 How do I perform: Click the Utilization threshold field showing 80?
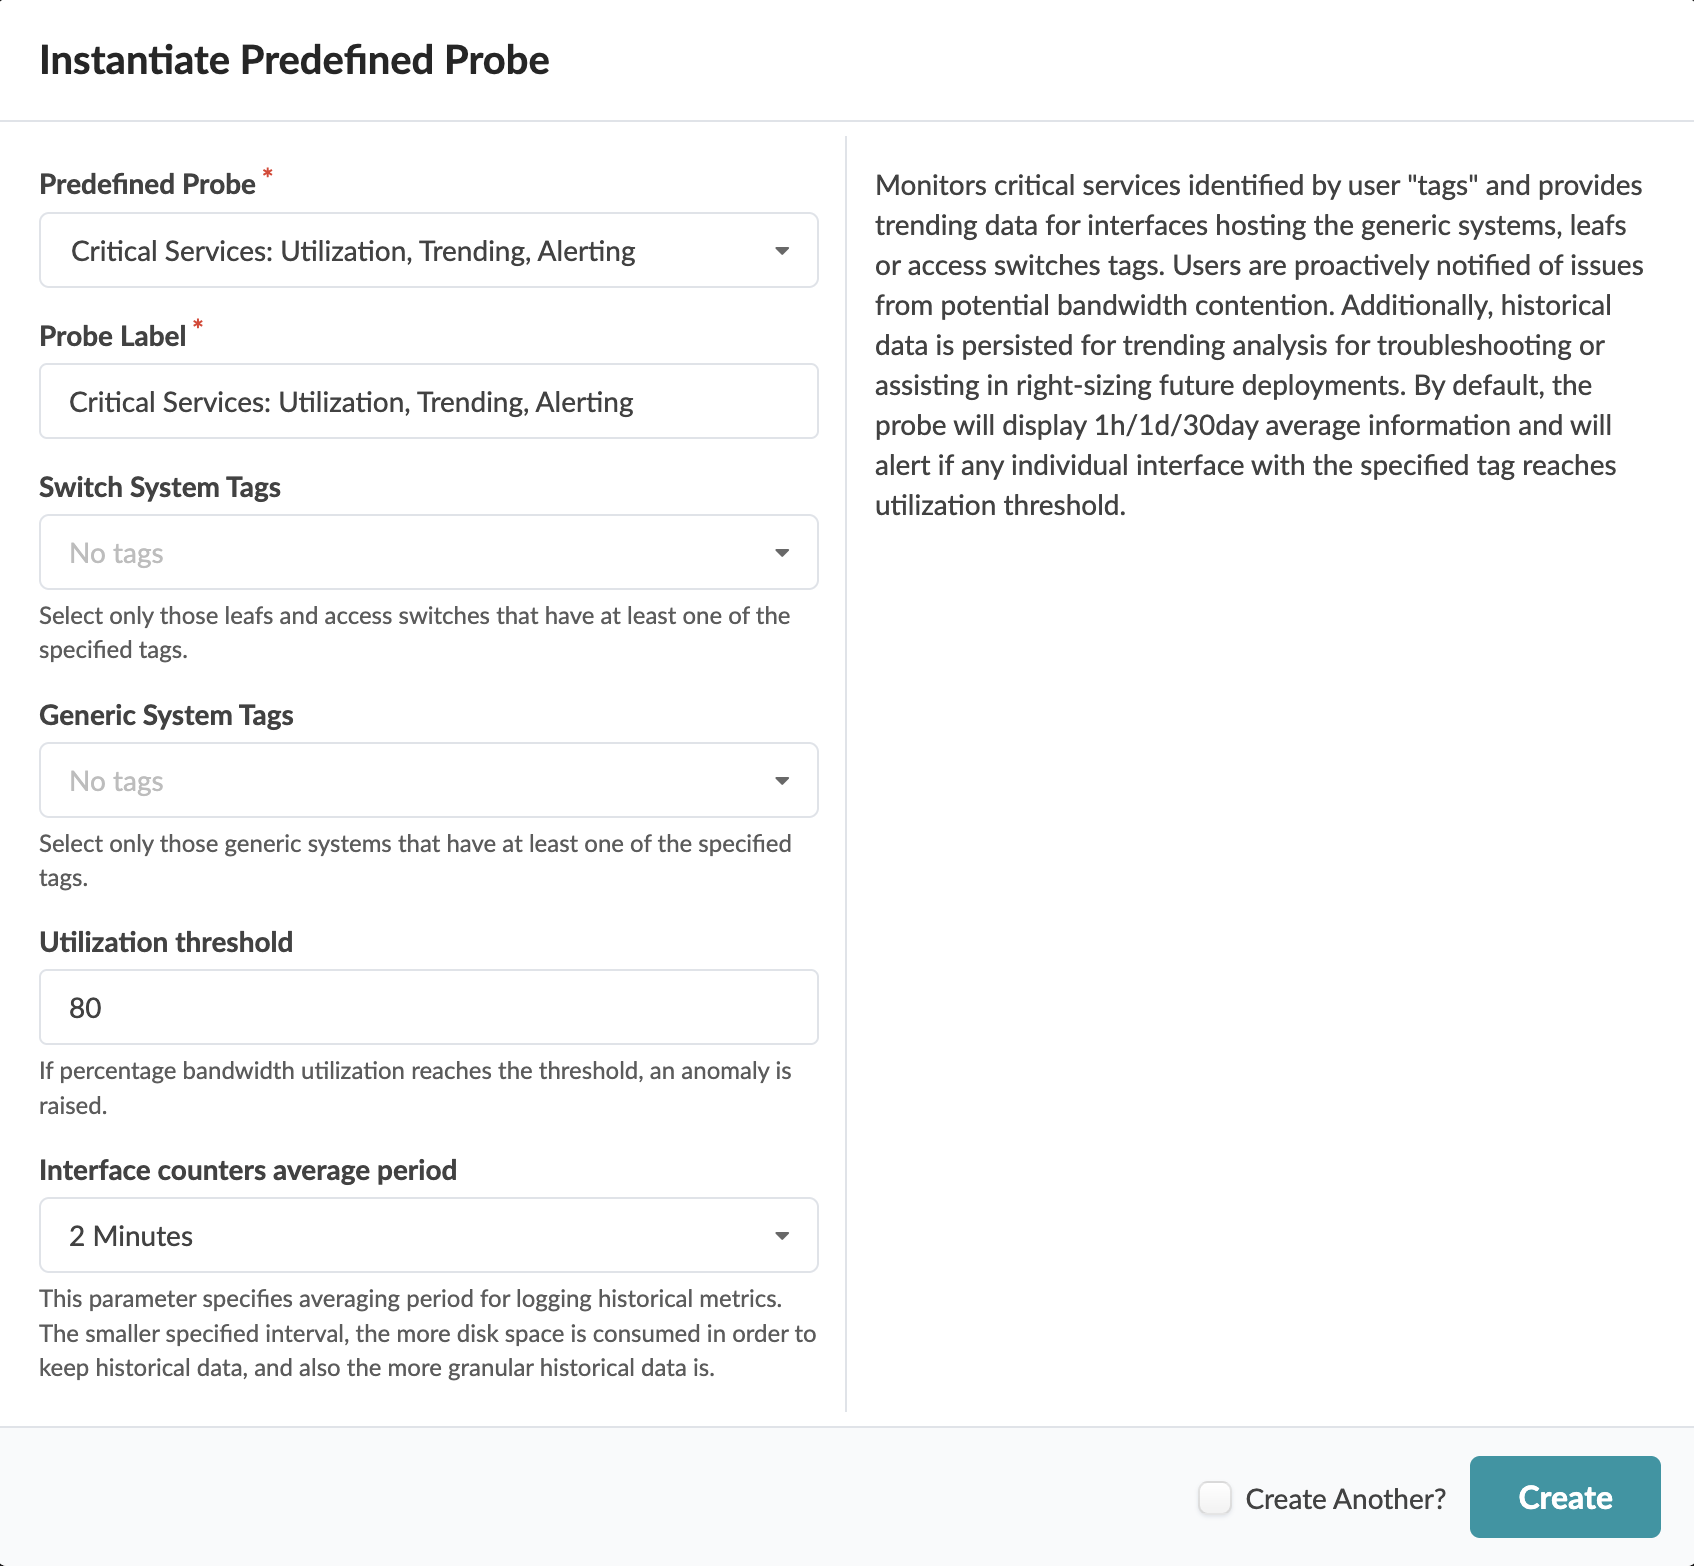click(428, 1008)
